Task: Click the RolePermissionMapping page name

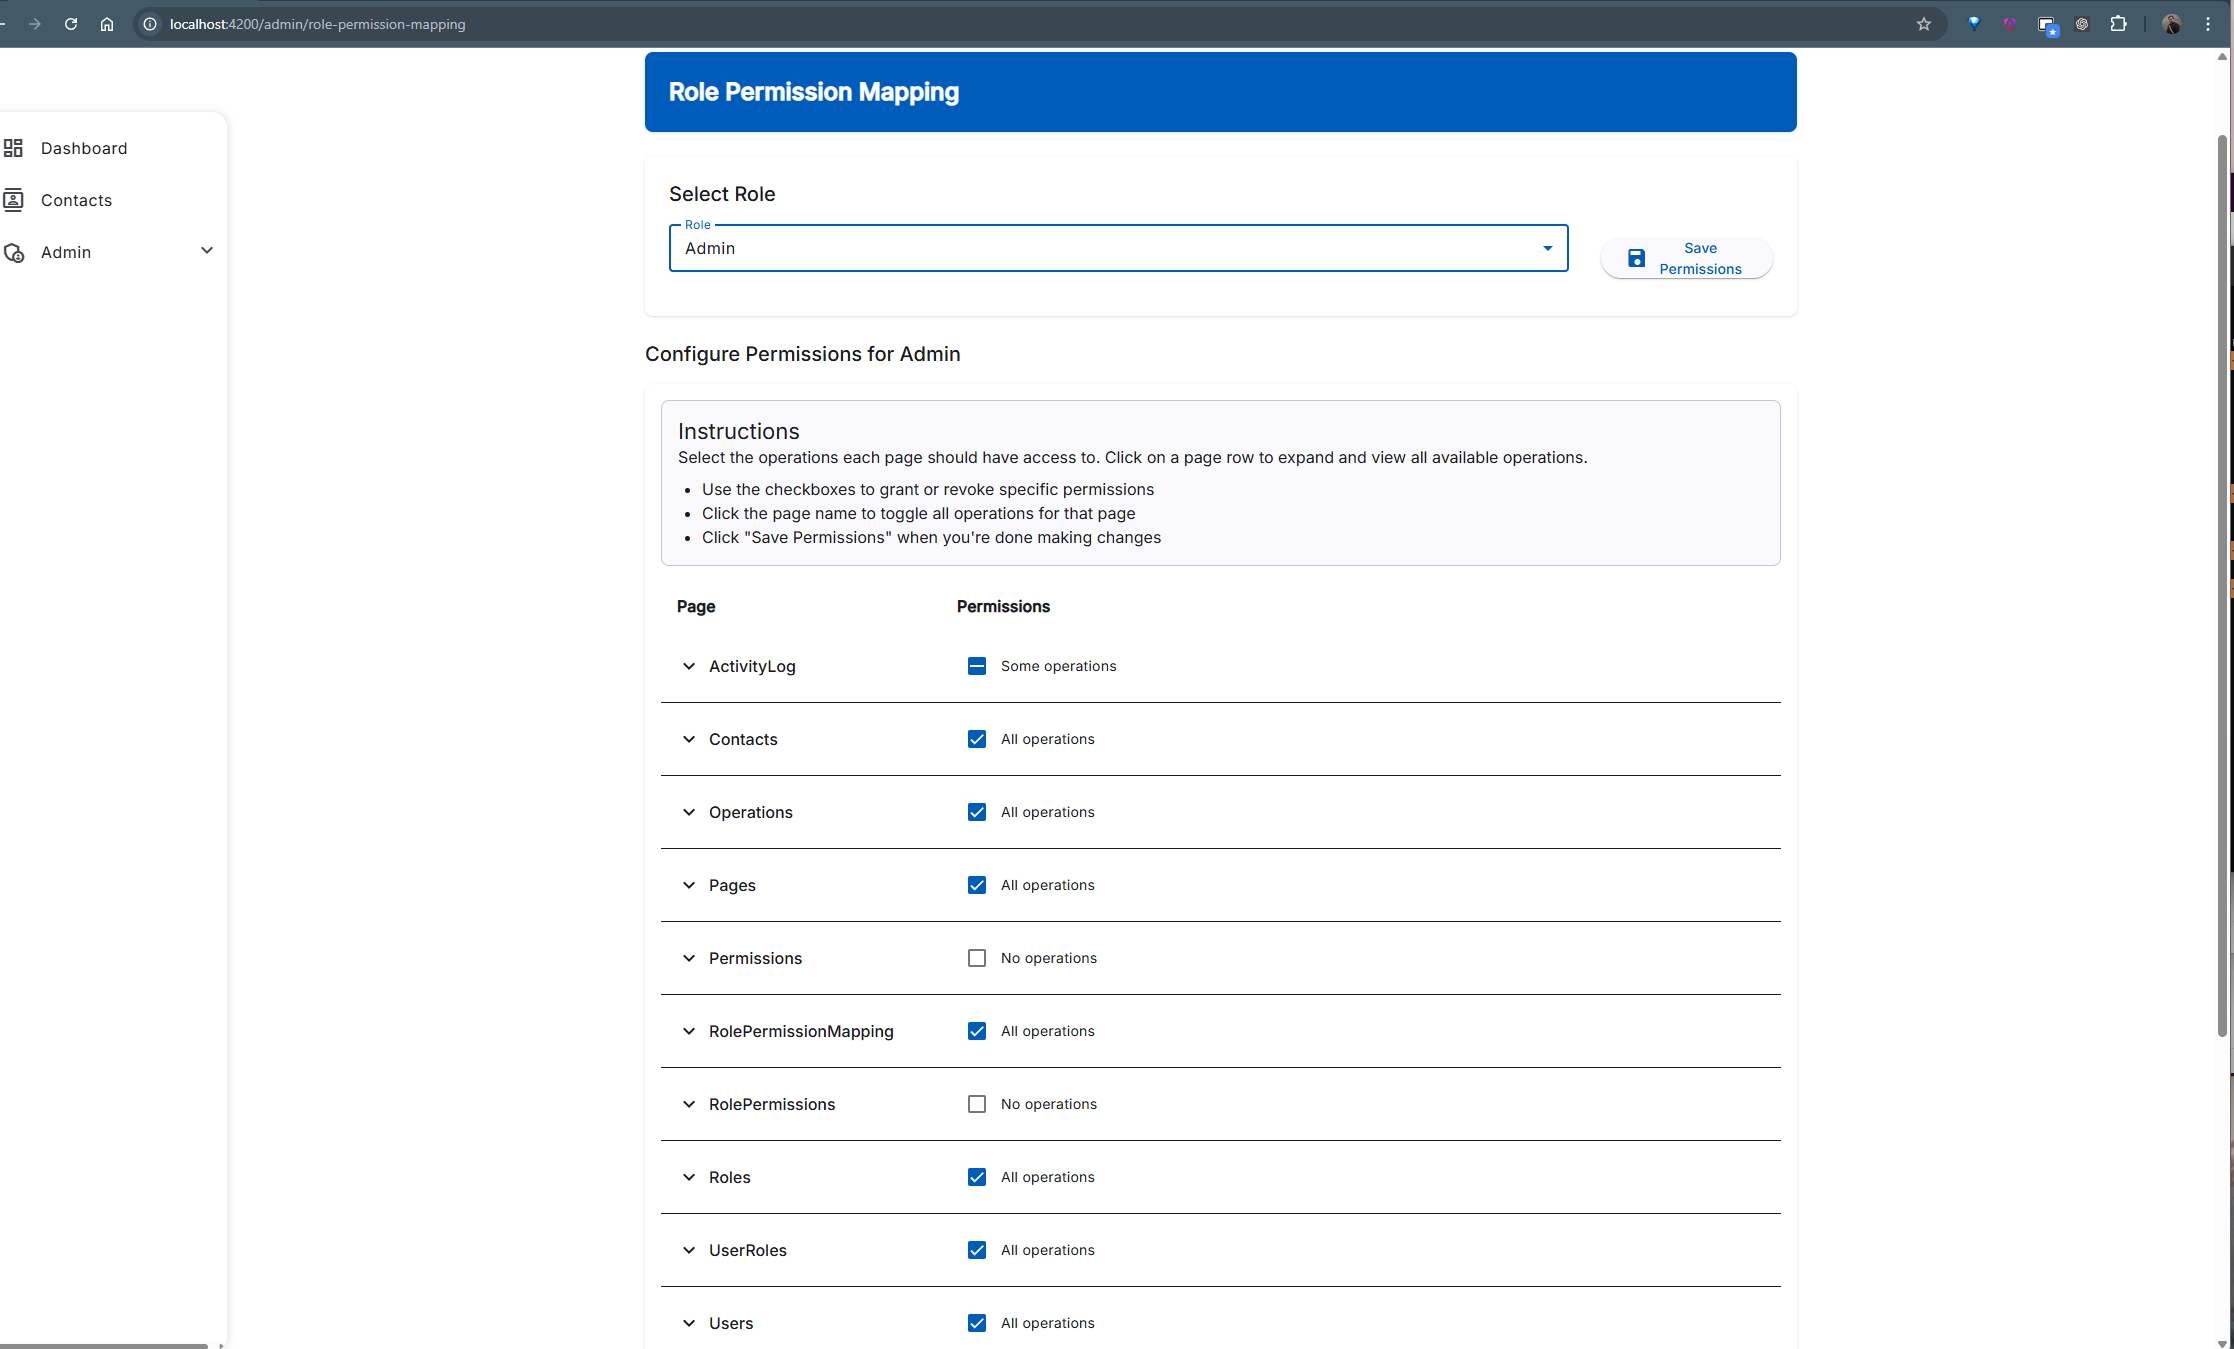Action: (x=801, y=1031)
